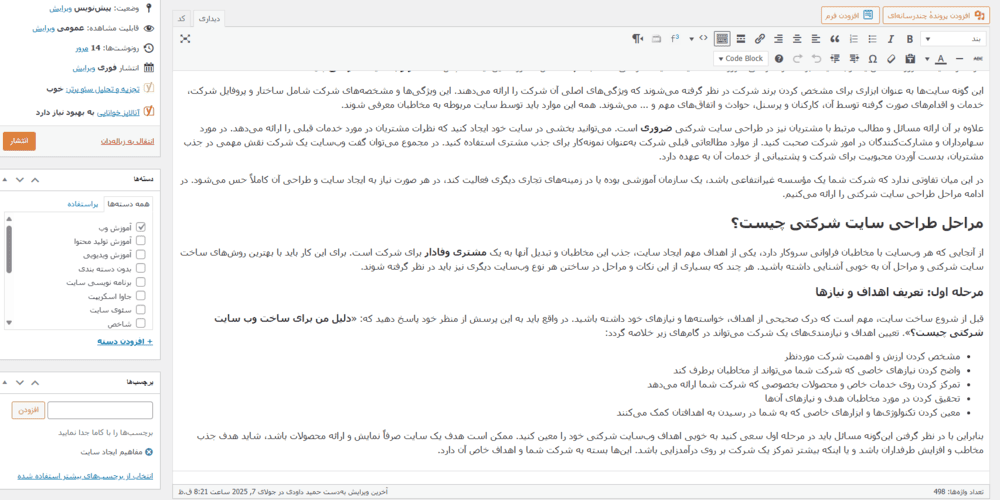Check آموزش تولید محتوا category
Screen dimensions: 1000x500
[141, 240]
